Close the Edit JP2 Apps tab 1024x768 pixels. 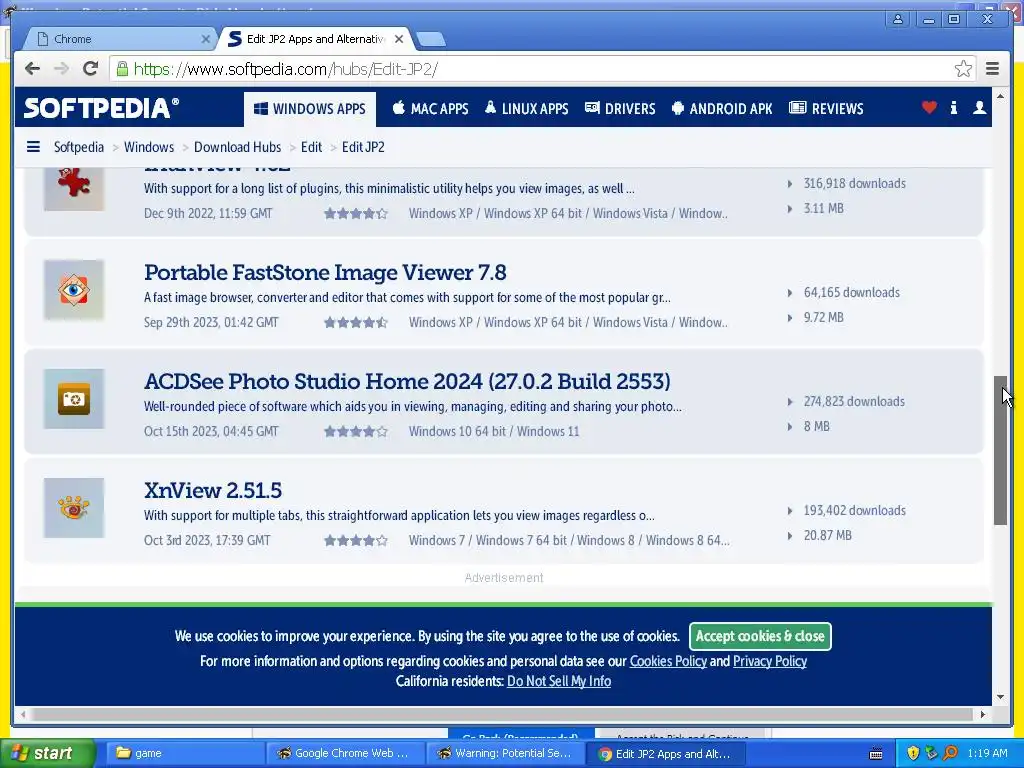(x=399, y=39)
